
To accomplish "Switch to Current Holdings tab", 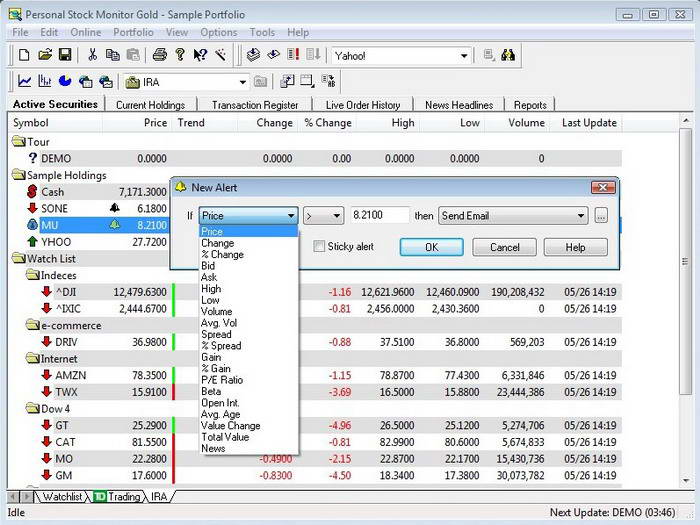I will (x=150, y=105).
